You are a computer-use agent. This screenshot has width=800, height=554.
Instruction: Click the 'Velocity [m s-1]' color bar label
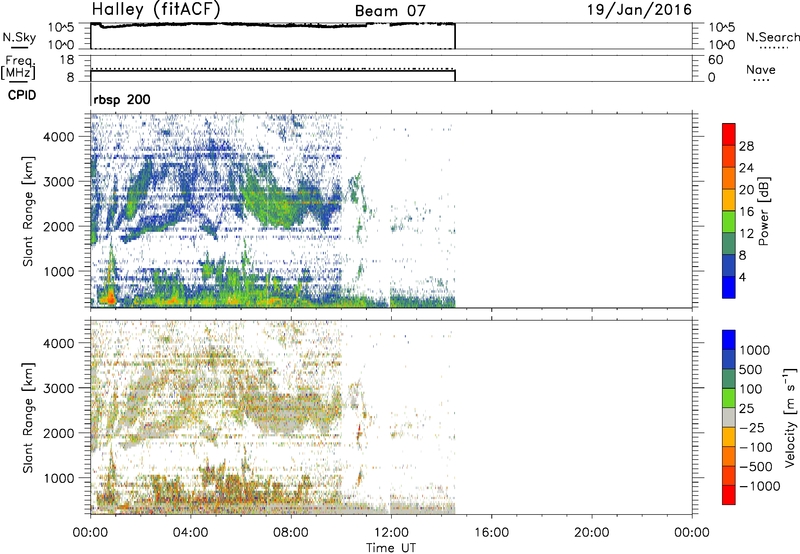pos(790,417)
